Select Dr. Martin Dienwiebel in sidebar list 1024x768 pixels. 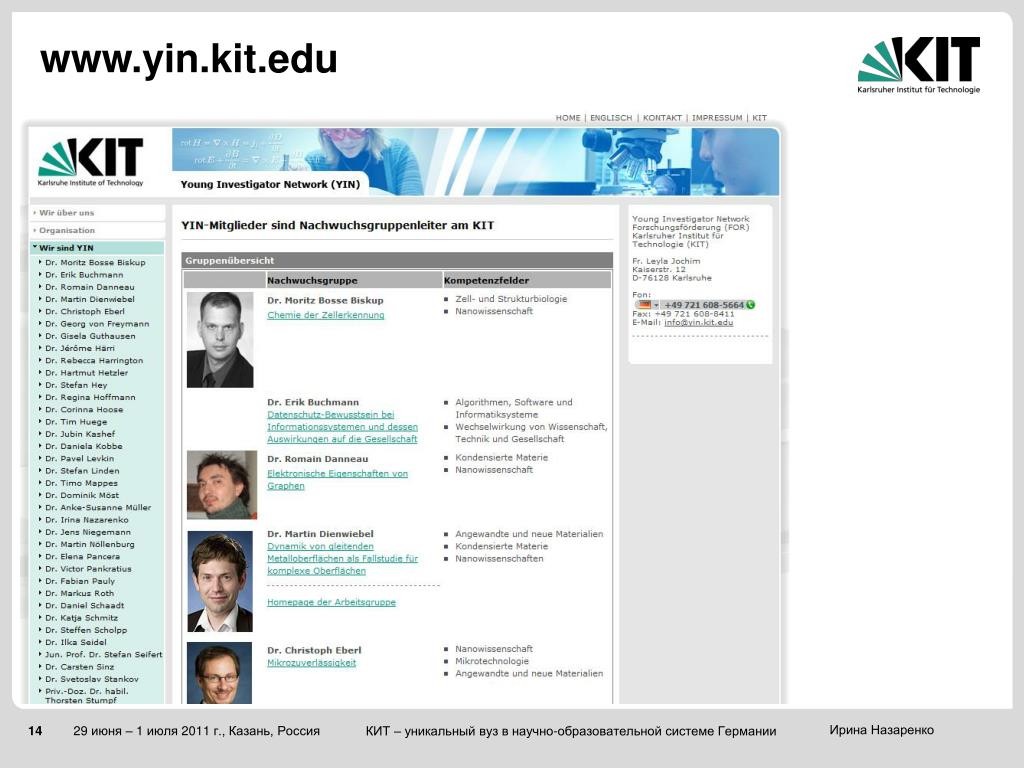click(x=89, y=299)
